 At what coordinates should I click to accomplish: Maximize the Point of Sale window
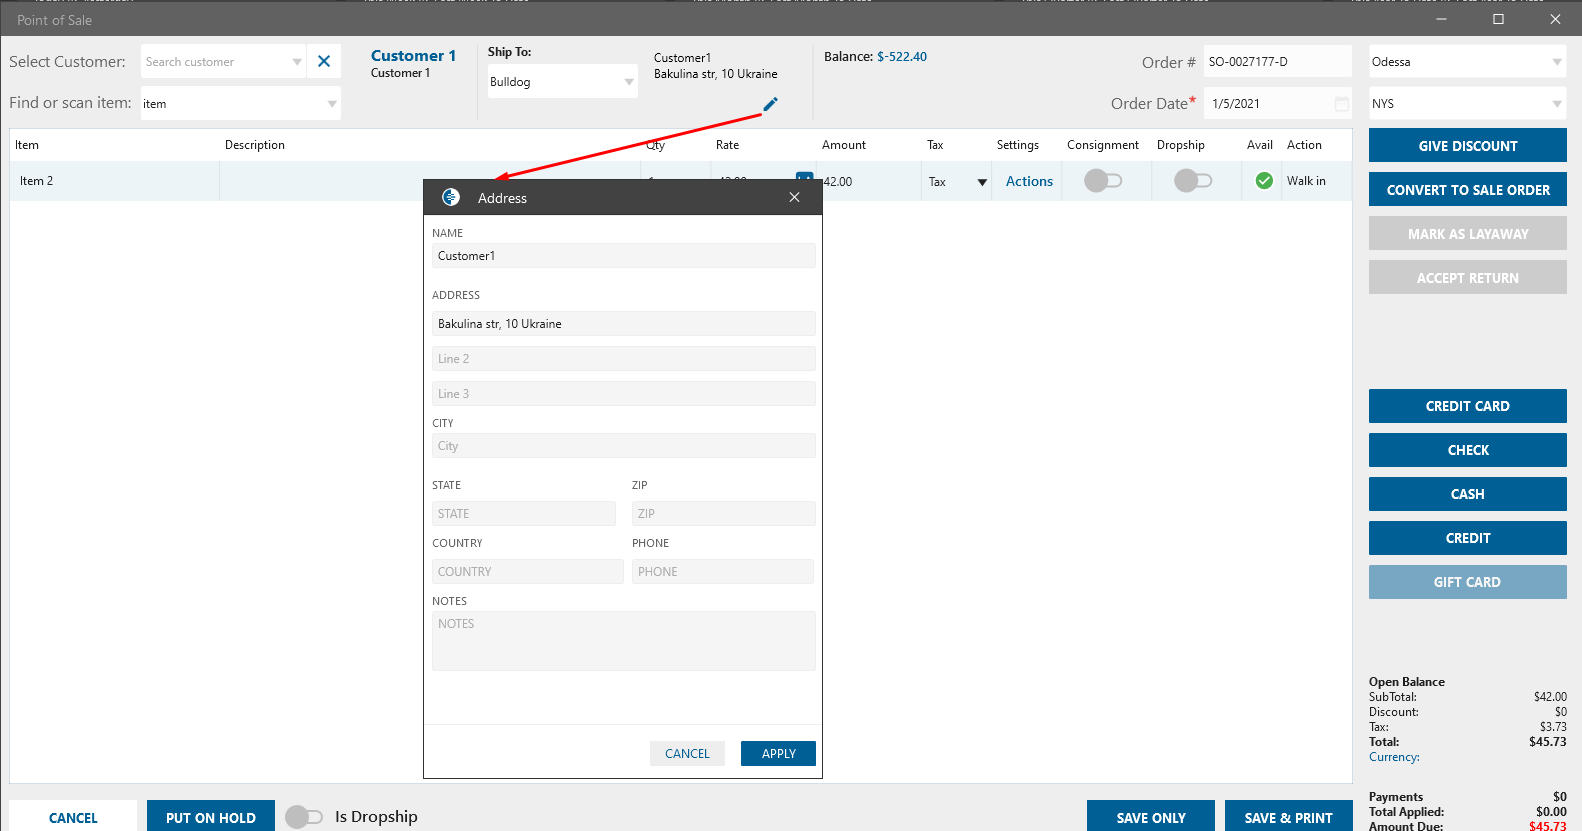[x=1498, y=19]
